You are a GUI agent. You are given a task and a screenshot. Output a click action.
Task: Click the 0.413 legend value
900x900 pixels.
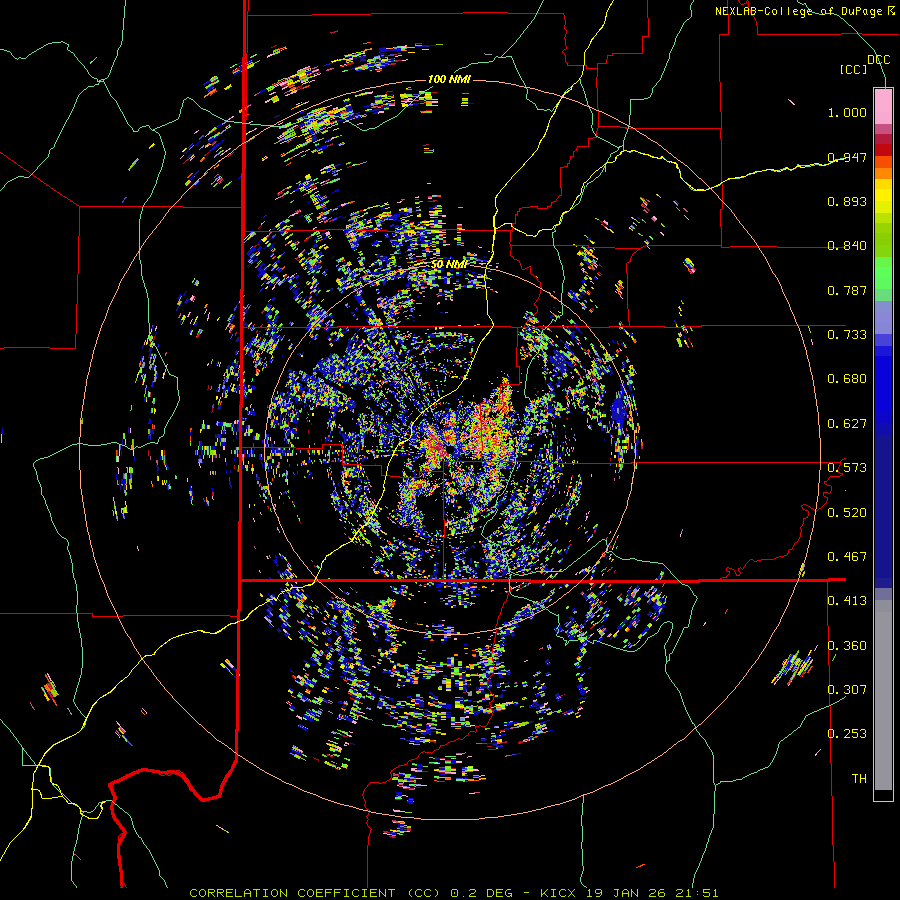[x=847, y=601]
